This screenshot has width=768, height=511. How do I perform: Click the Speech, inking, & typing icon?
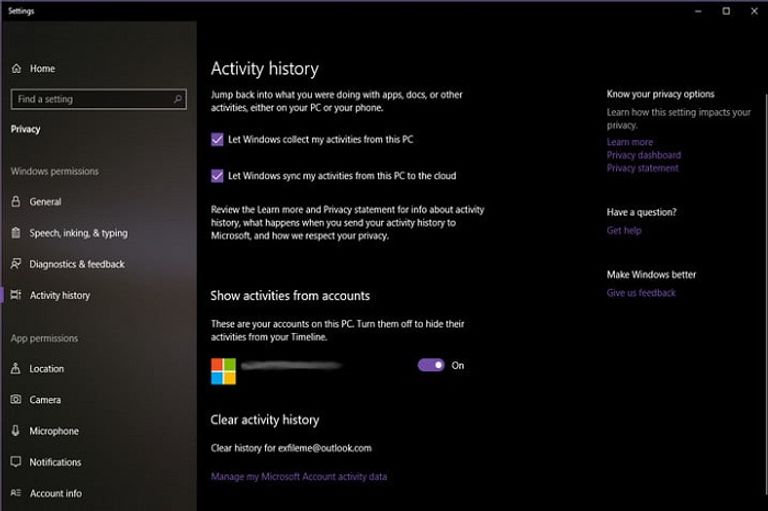[x=16, y=233]
